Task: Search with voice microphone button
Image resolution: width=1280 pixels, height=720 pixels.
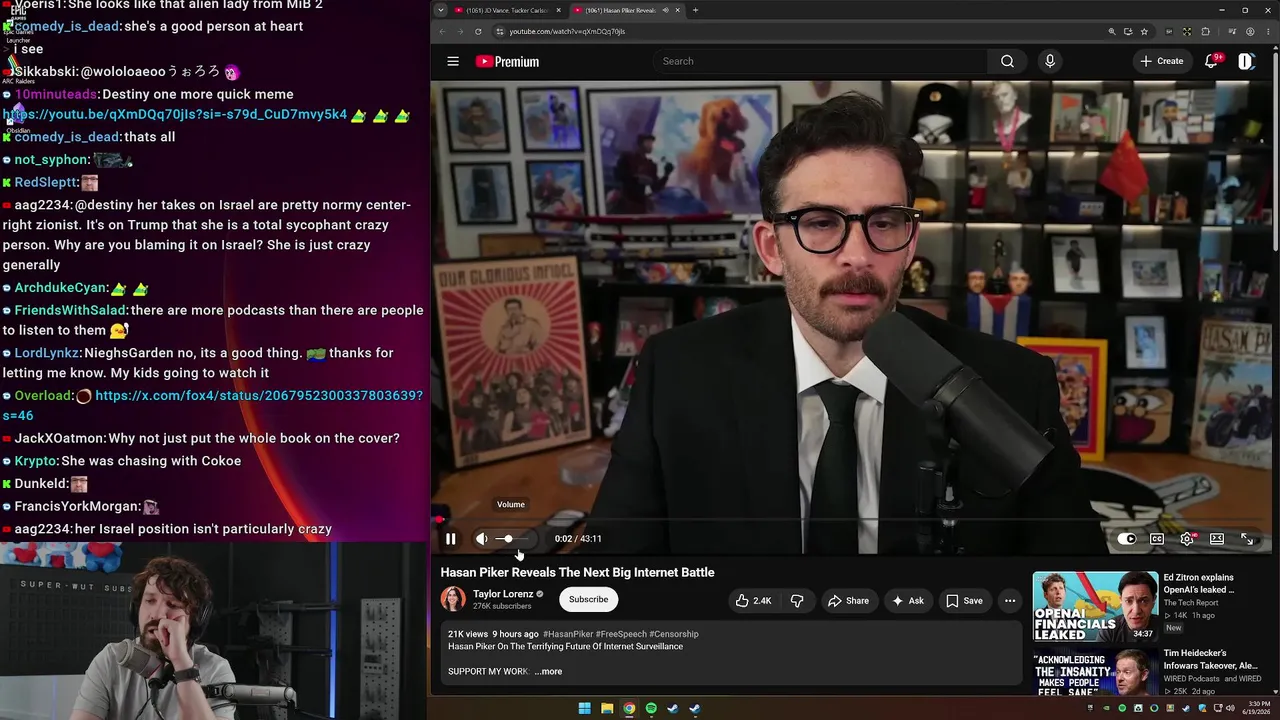Action: click(1049, 61)
